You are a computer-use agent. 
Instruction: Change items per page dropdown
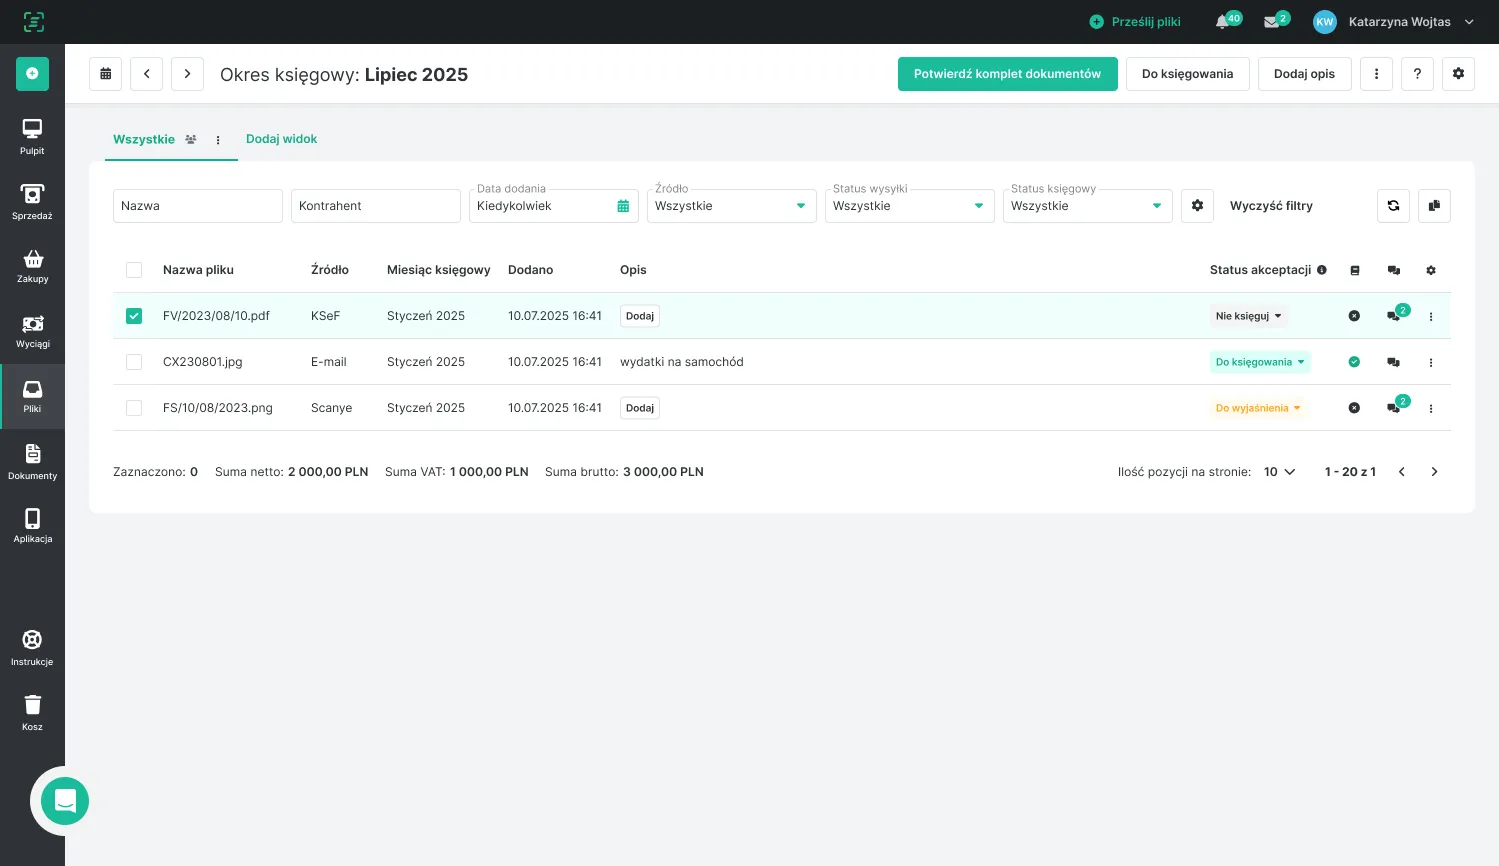coord(1279,472)
